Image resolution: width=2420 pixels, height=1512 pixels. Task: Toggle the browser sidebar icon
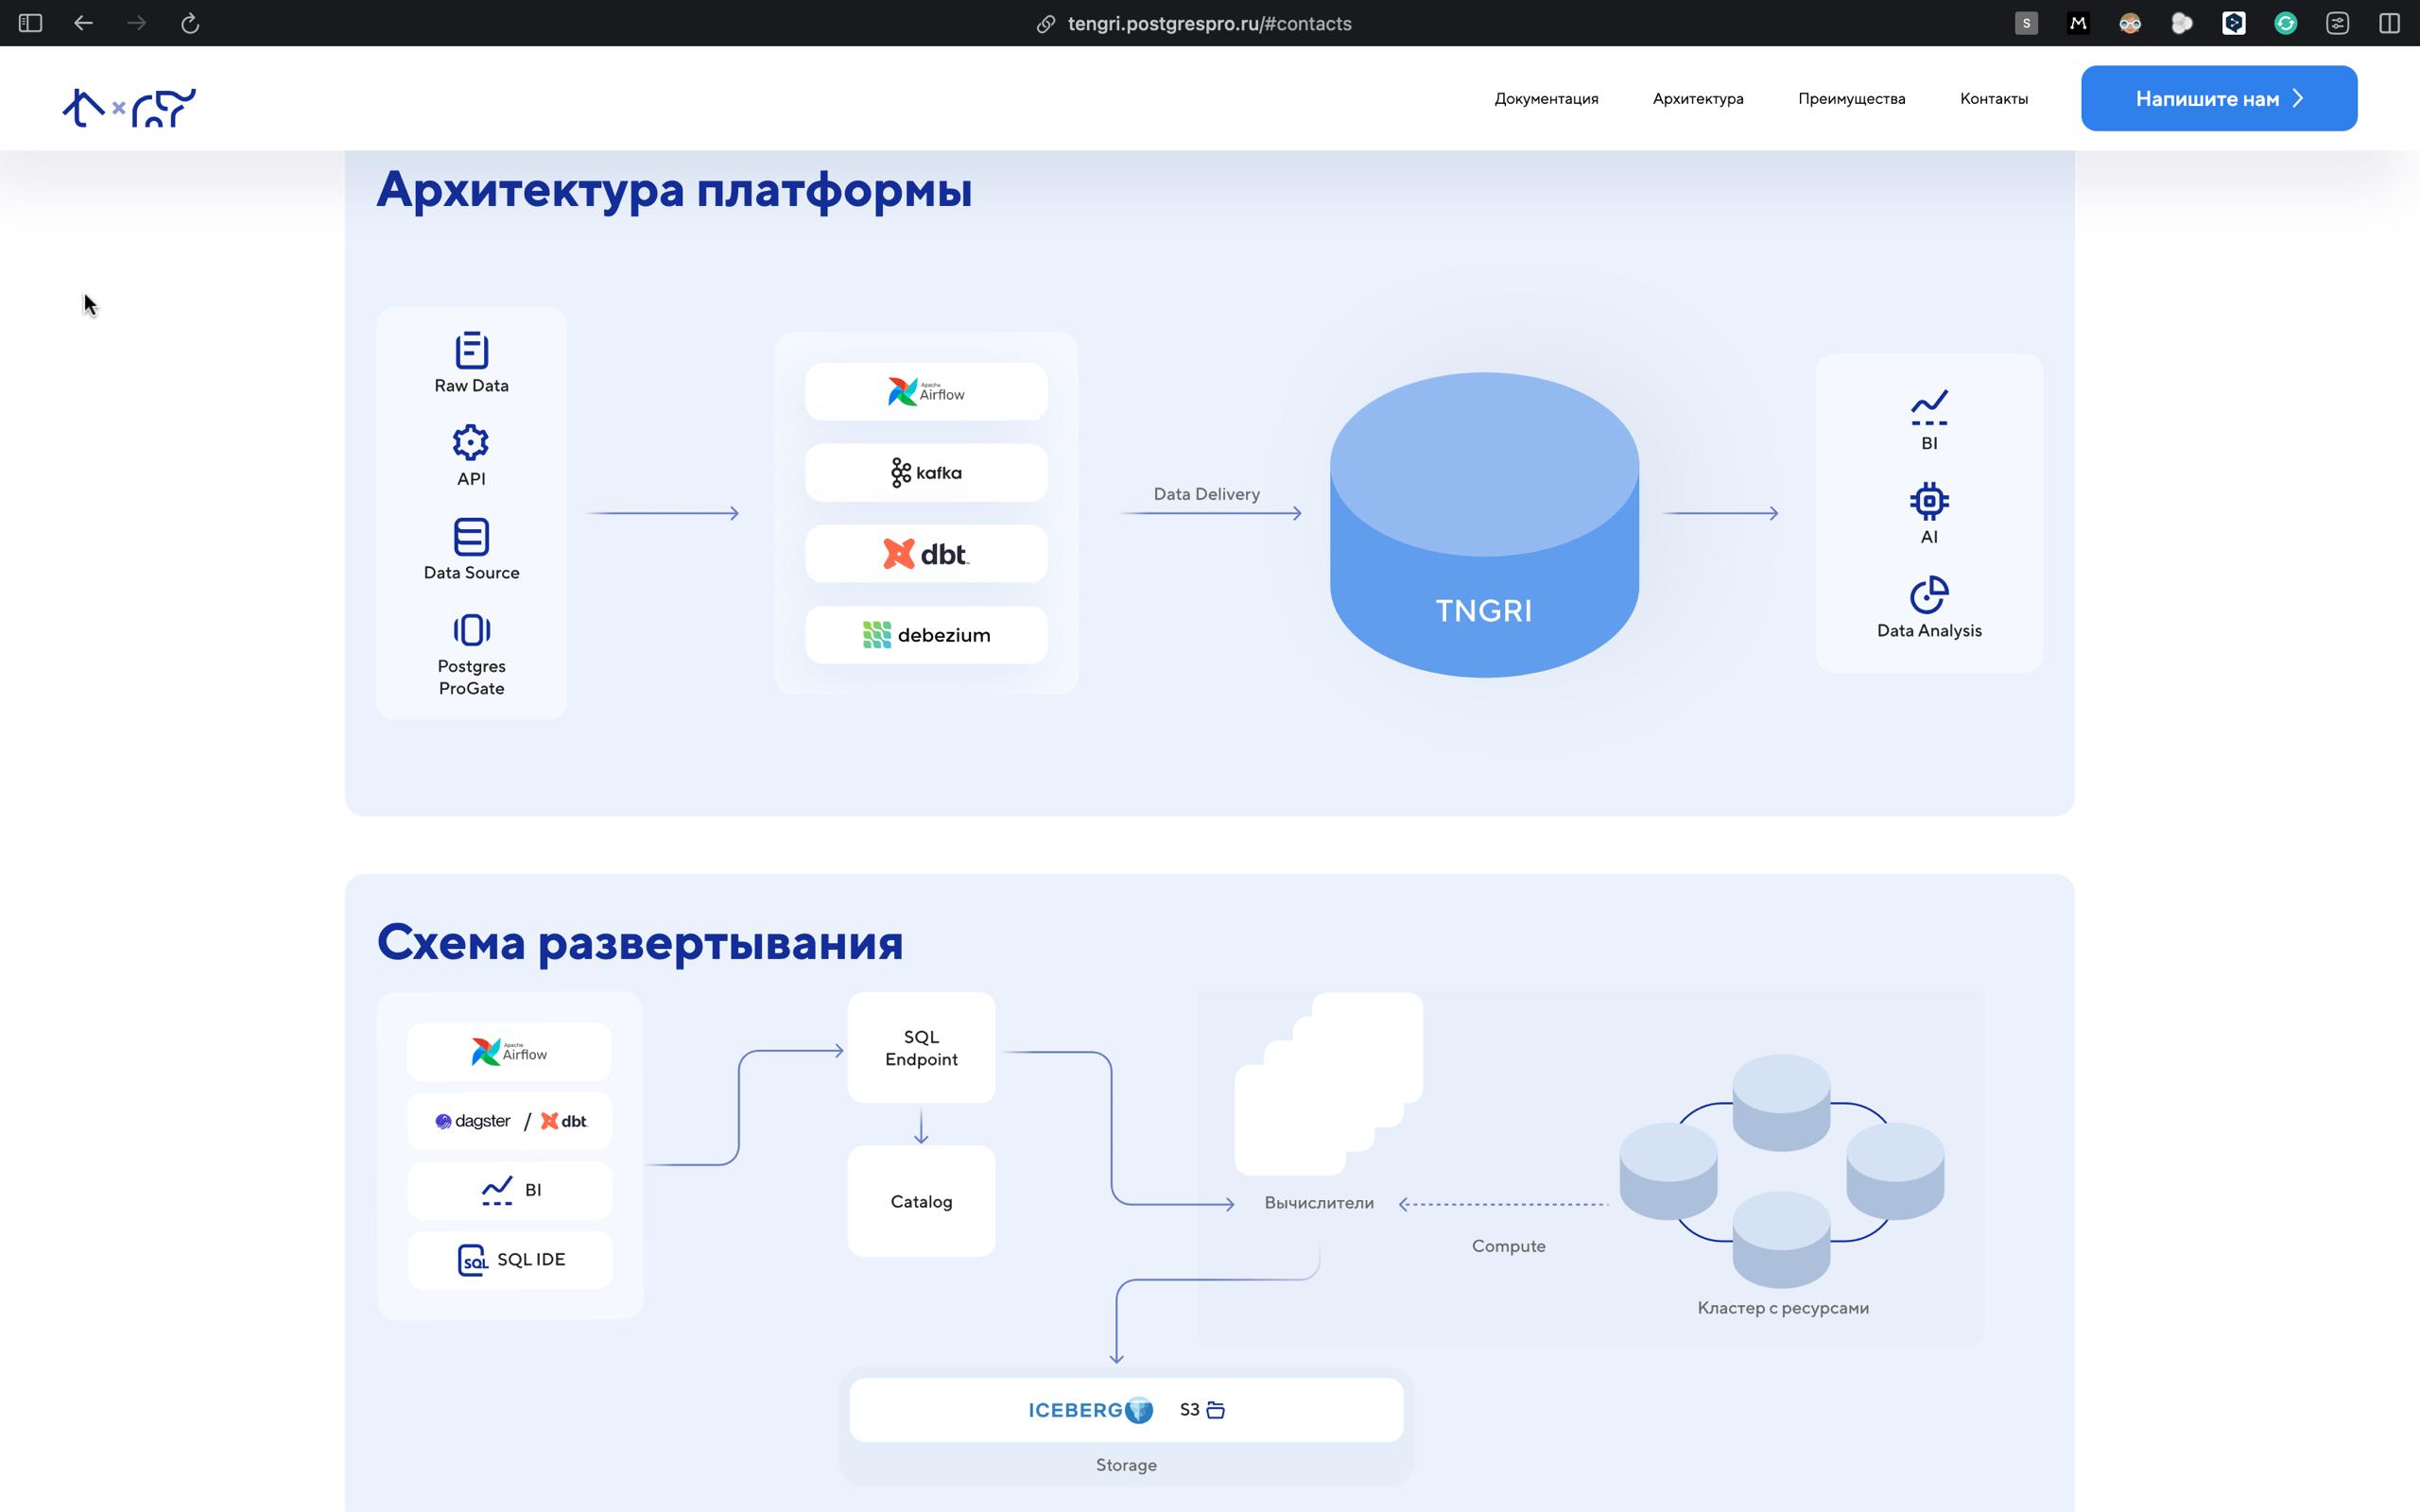point(30,23)
